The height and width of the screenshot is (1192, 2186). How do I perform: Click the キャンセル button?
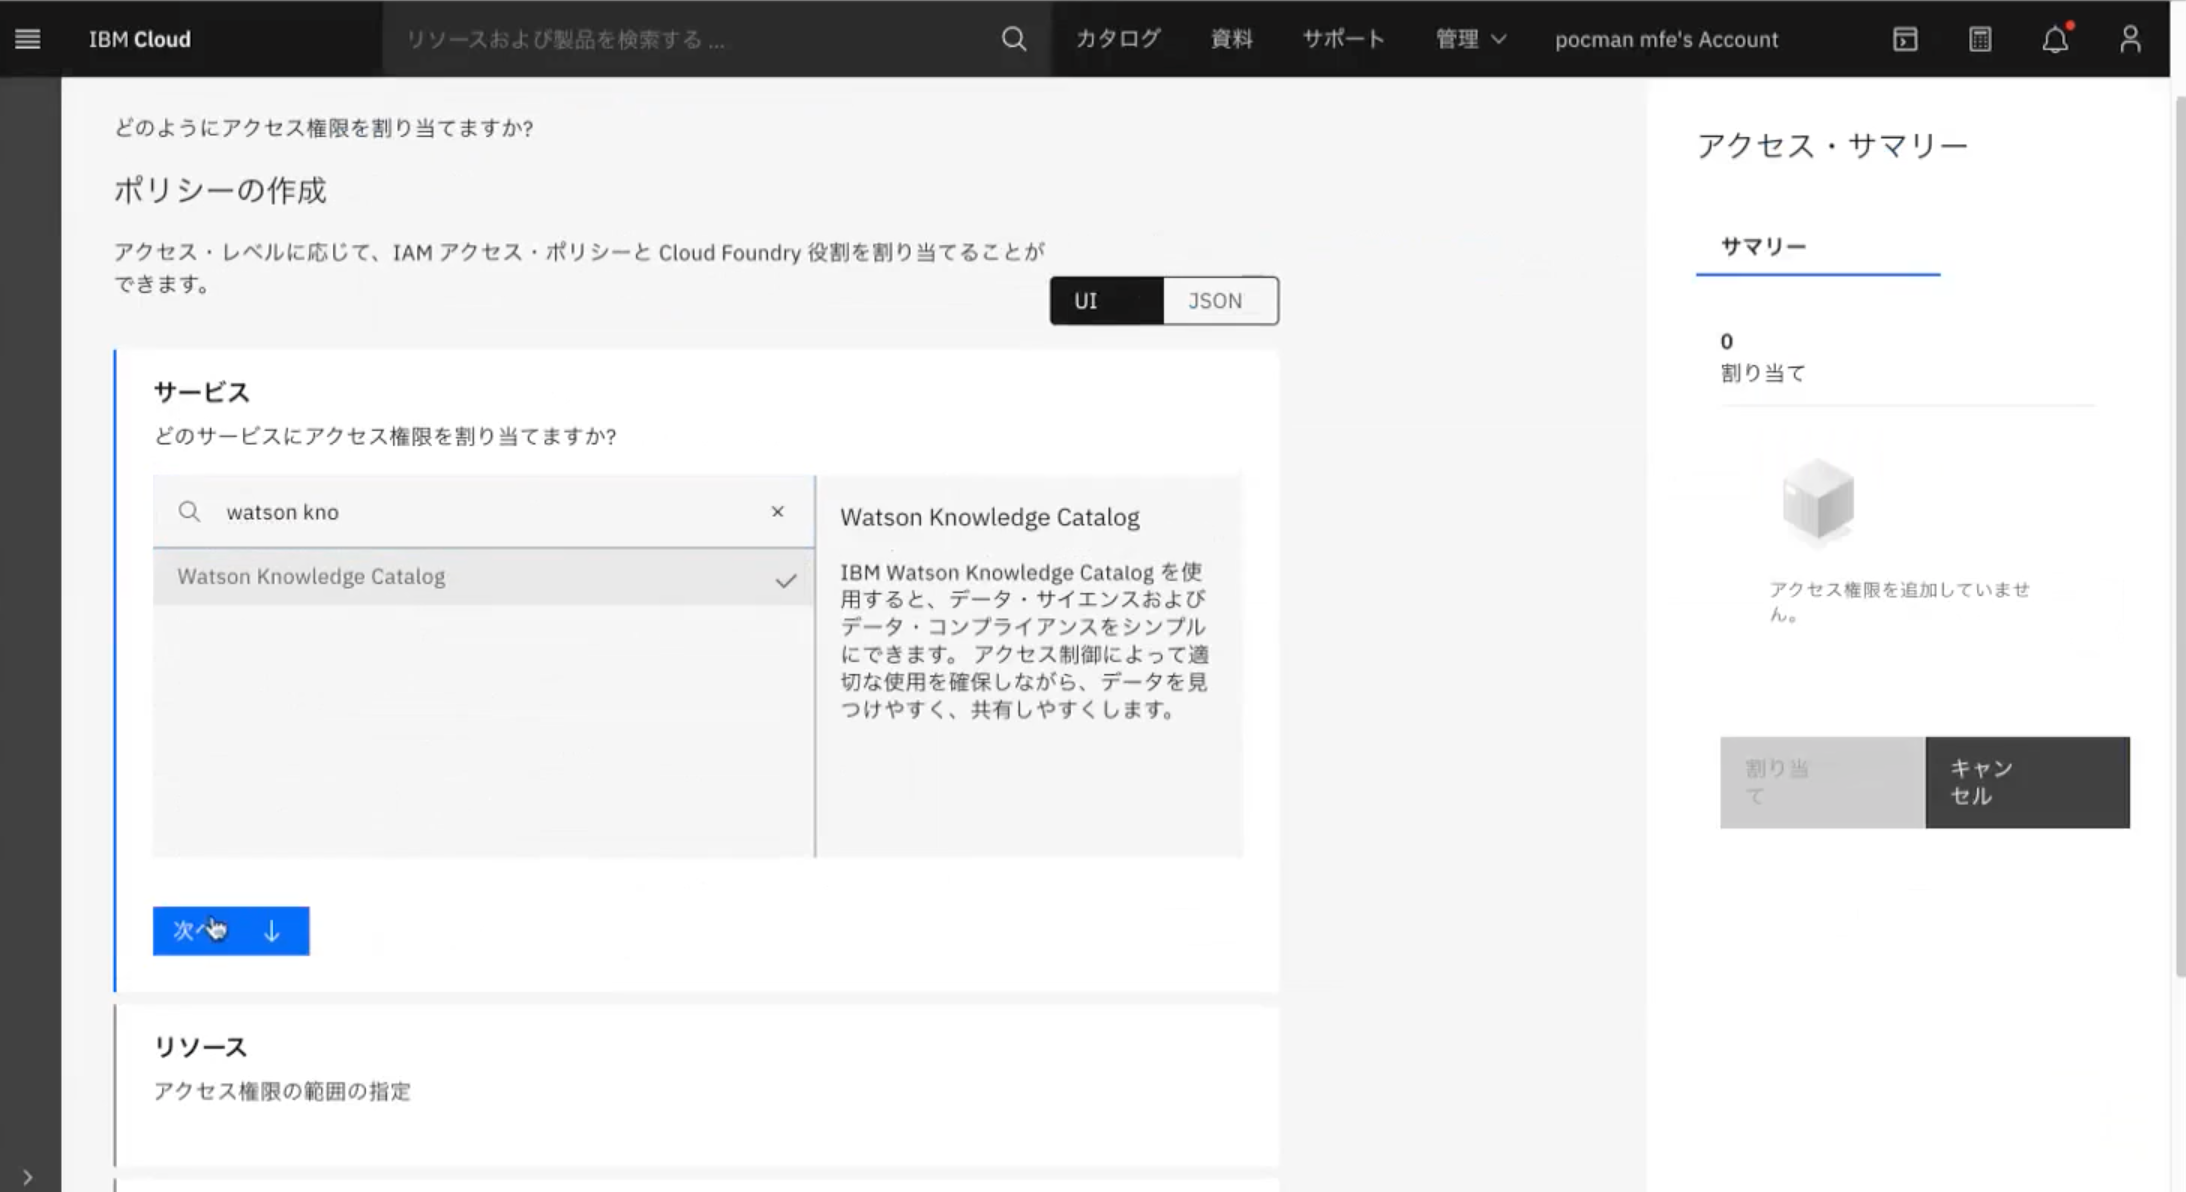click(2027, 783)
